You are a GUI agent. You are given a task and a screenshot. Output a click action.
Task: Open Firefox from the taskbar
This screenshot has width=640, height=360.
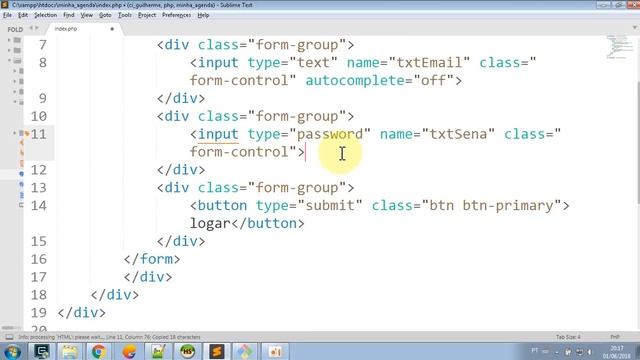click(x=129, y=352)
